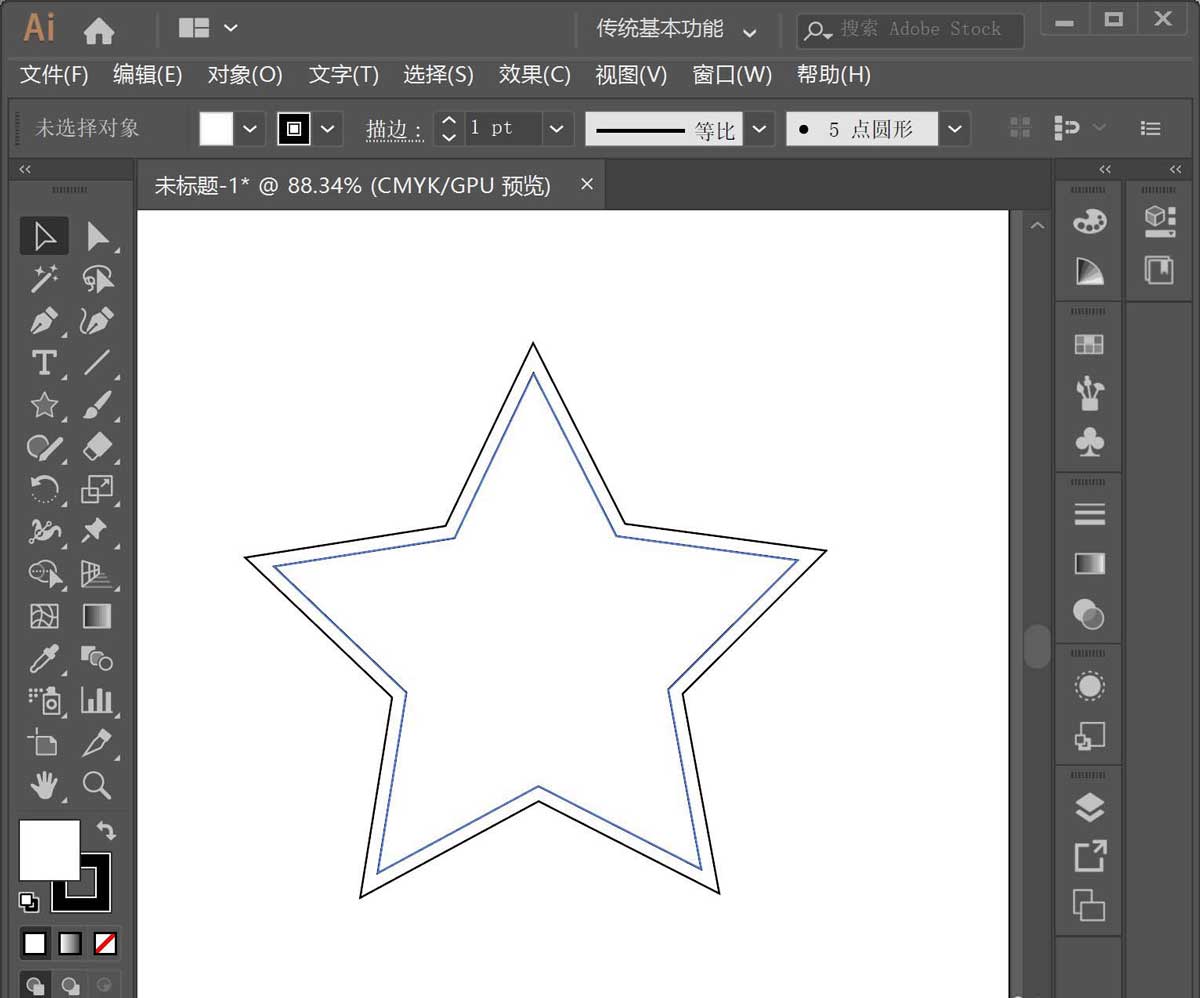Click the 描边 stroke panel link

tap(394, 129)
